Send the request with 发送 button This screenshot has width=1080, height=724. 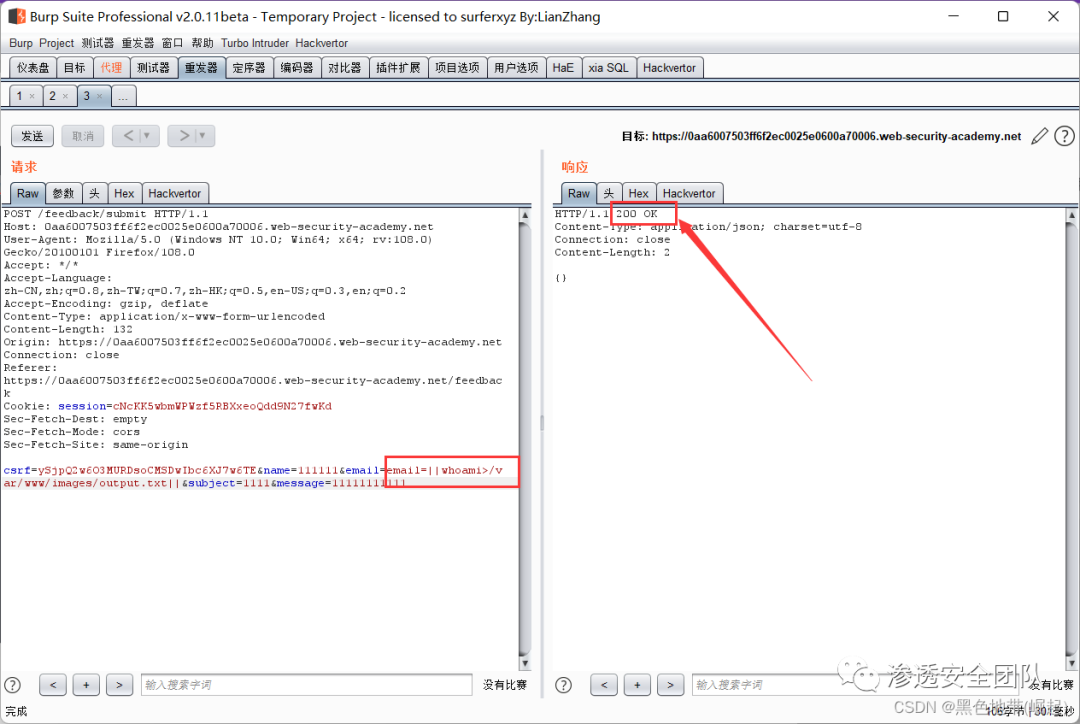[x=32, y=136]
